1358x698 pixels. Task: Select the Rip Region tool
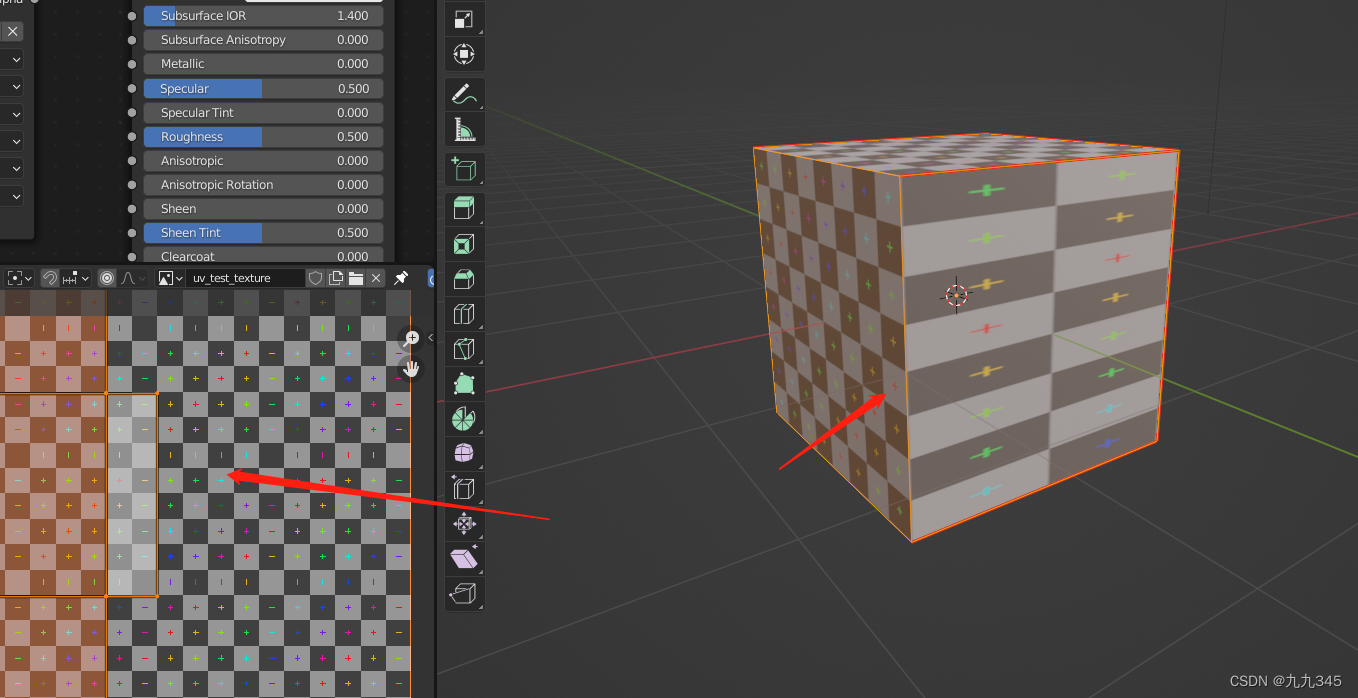click(464, 594)
